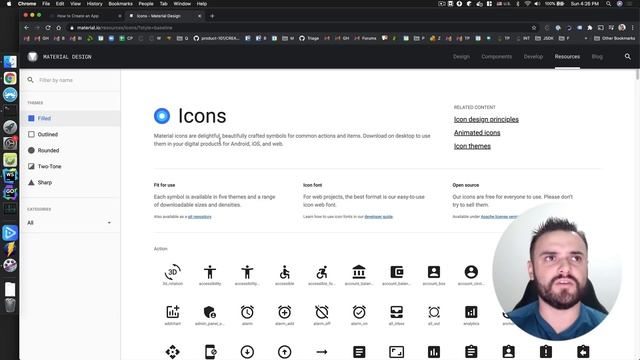The height and width of the screenshot is (360, 640).
Task: Open Icon design principles link
Action: point(486,120)
